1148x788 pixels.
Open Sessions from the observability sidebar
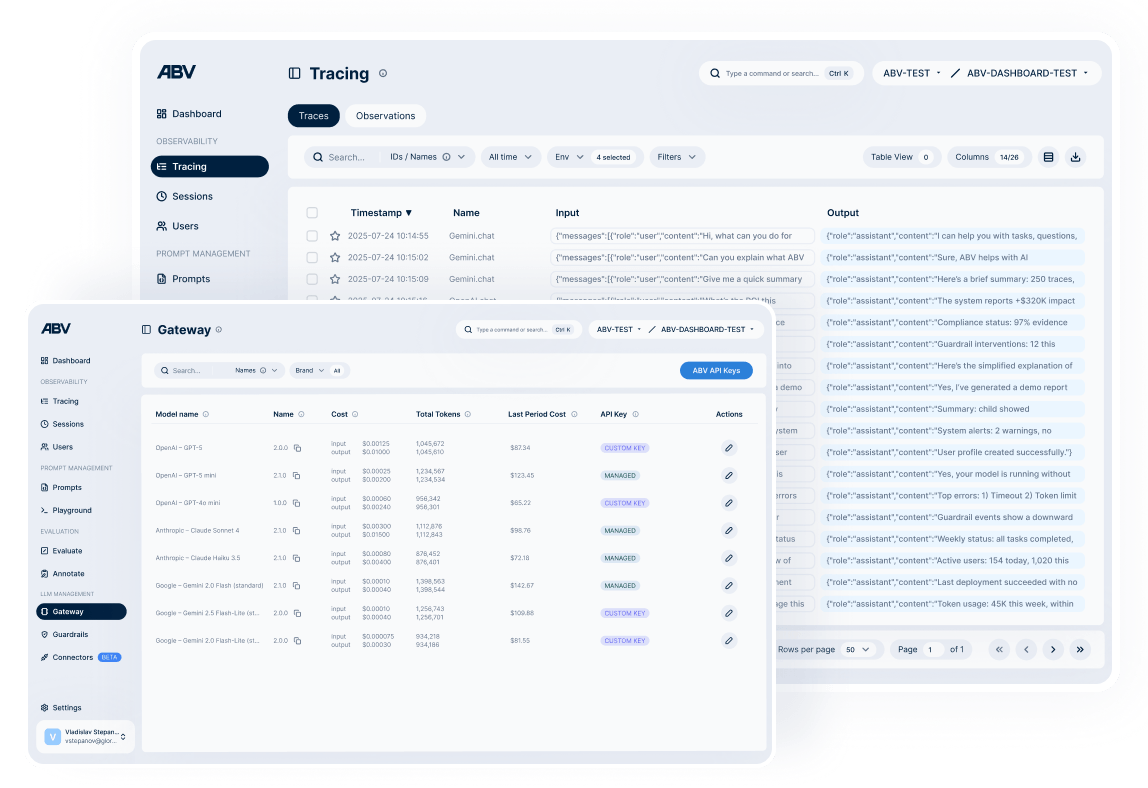[x=190, y=196]
